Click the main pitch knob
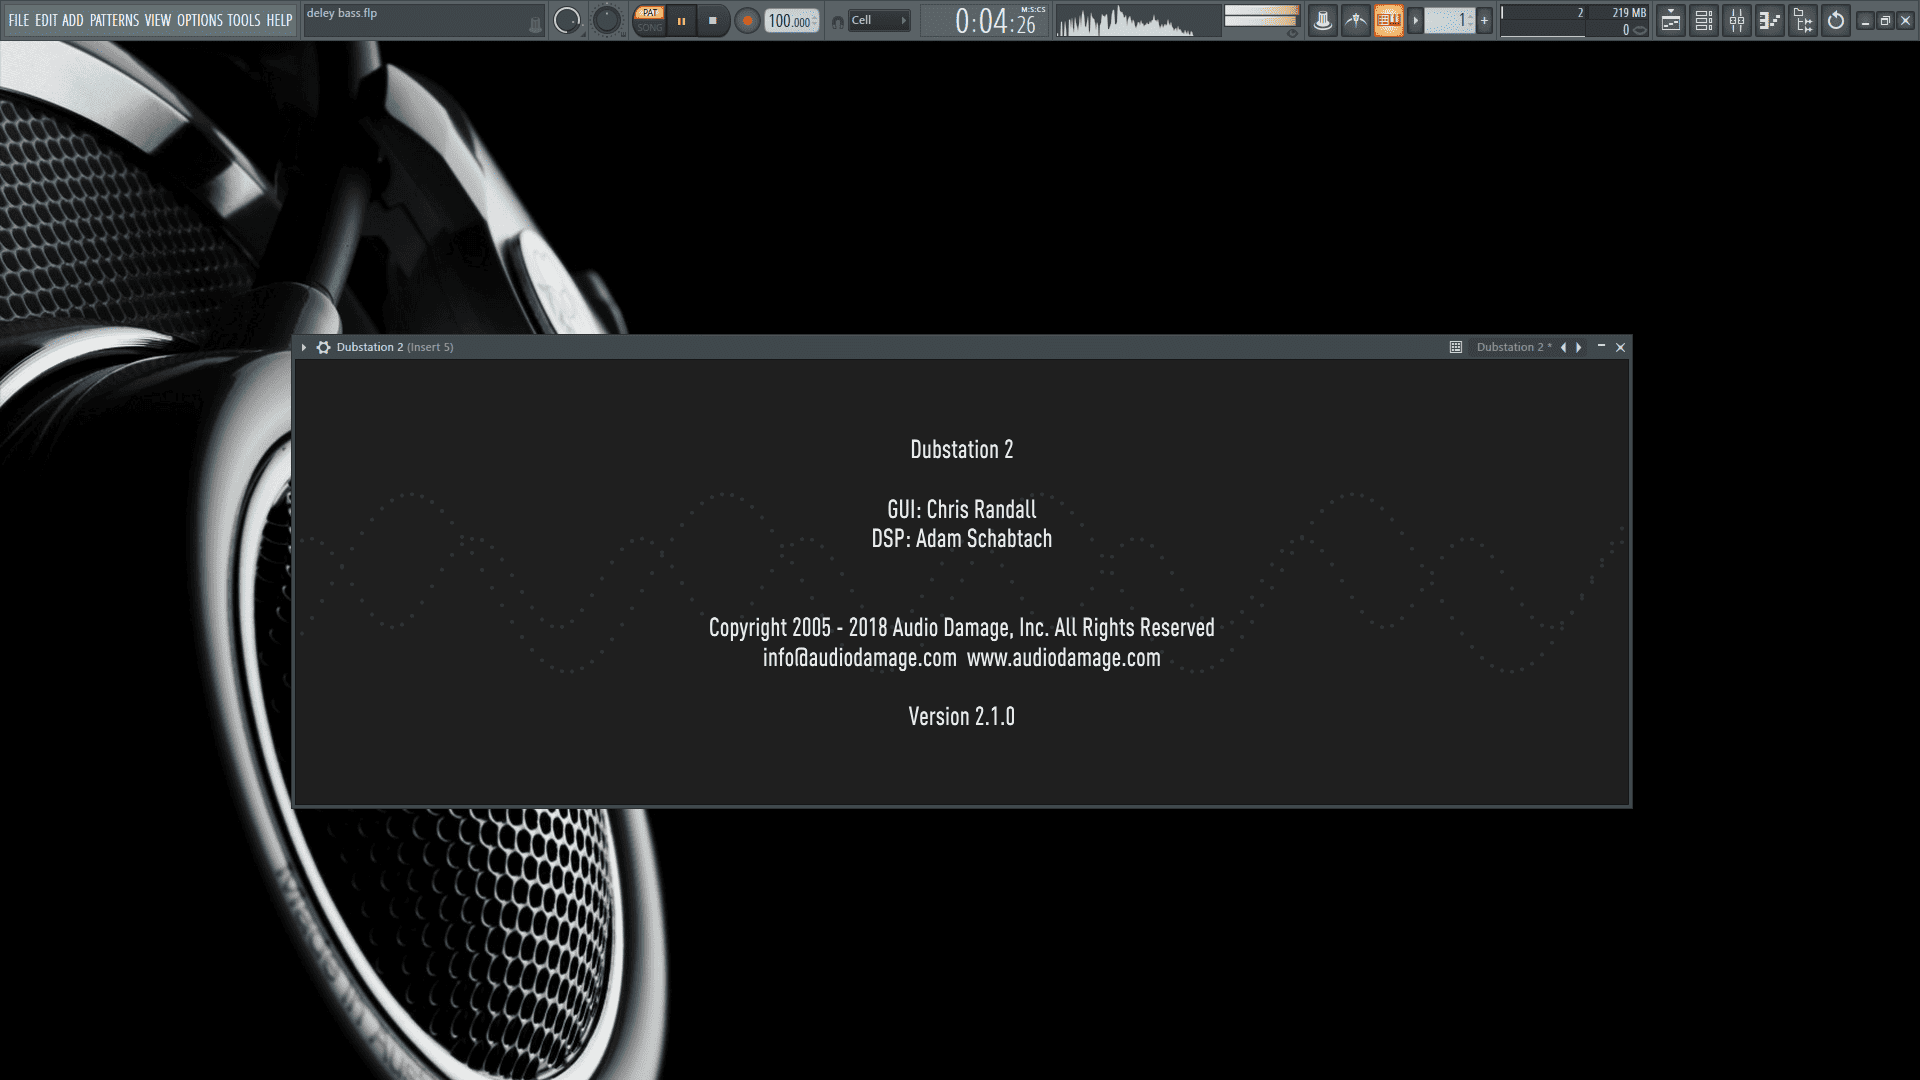 [607, 20]
